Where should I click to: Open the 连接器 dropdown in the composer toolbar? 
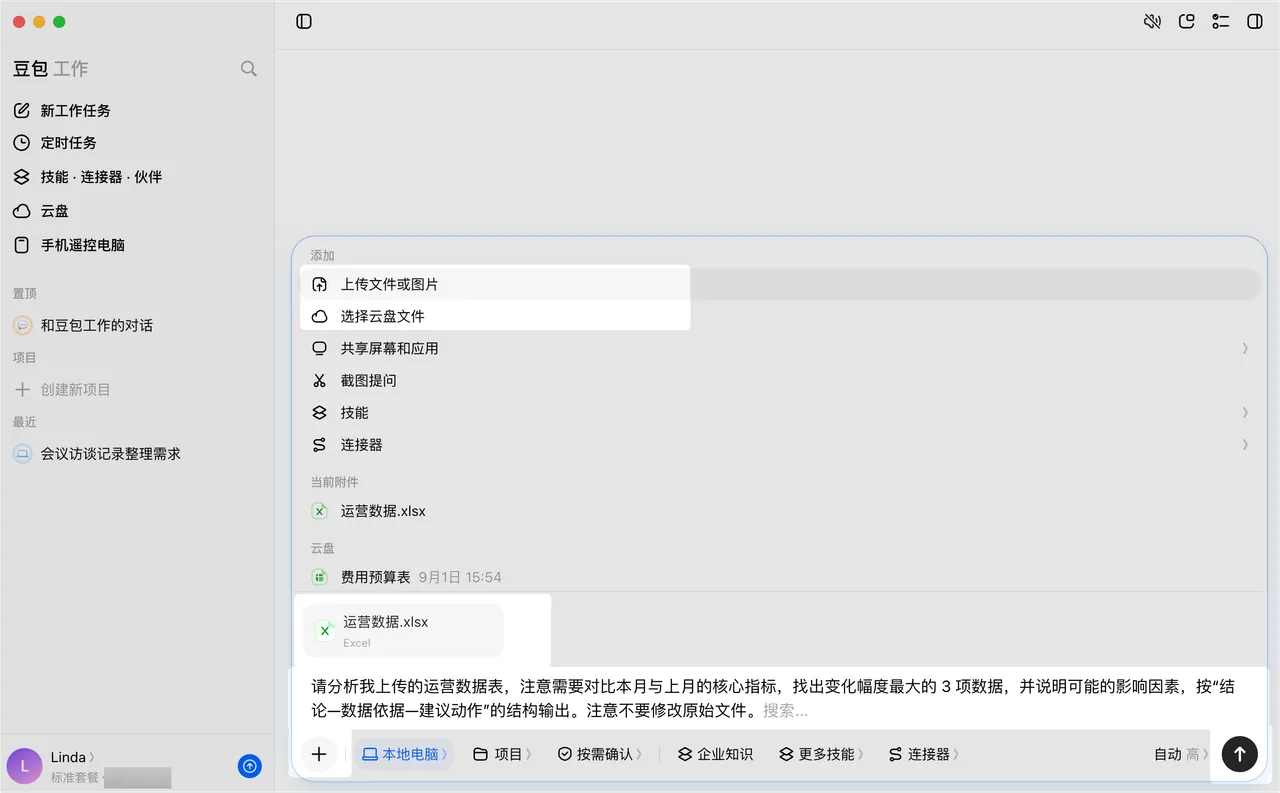click(x=924, y=754)
